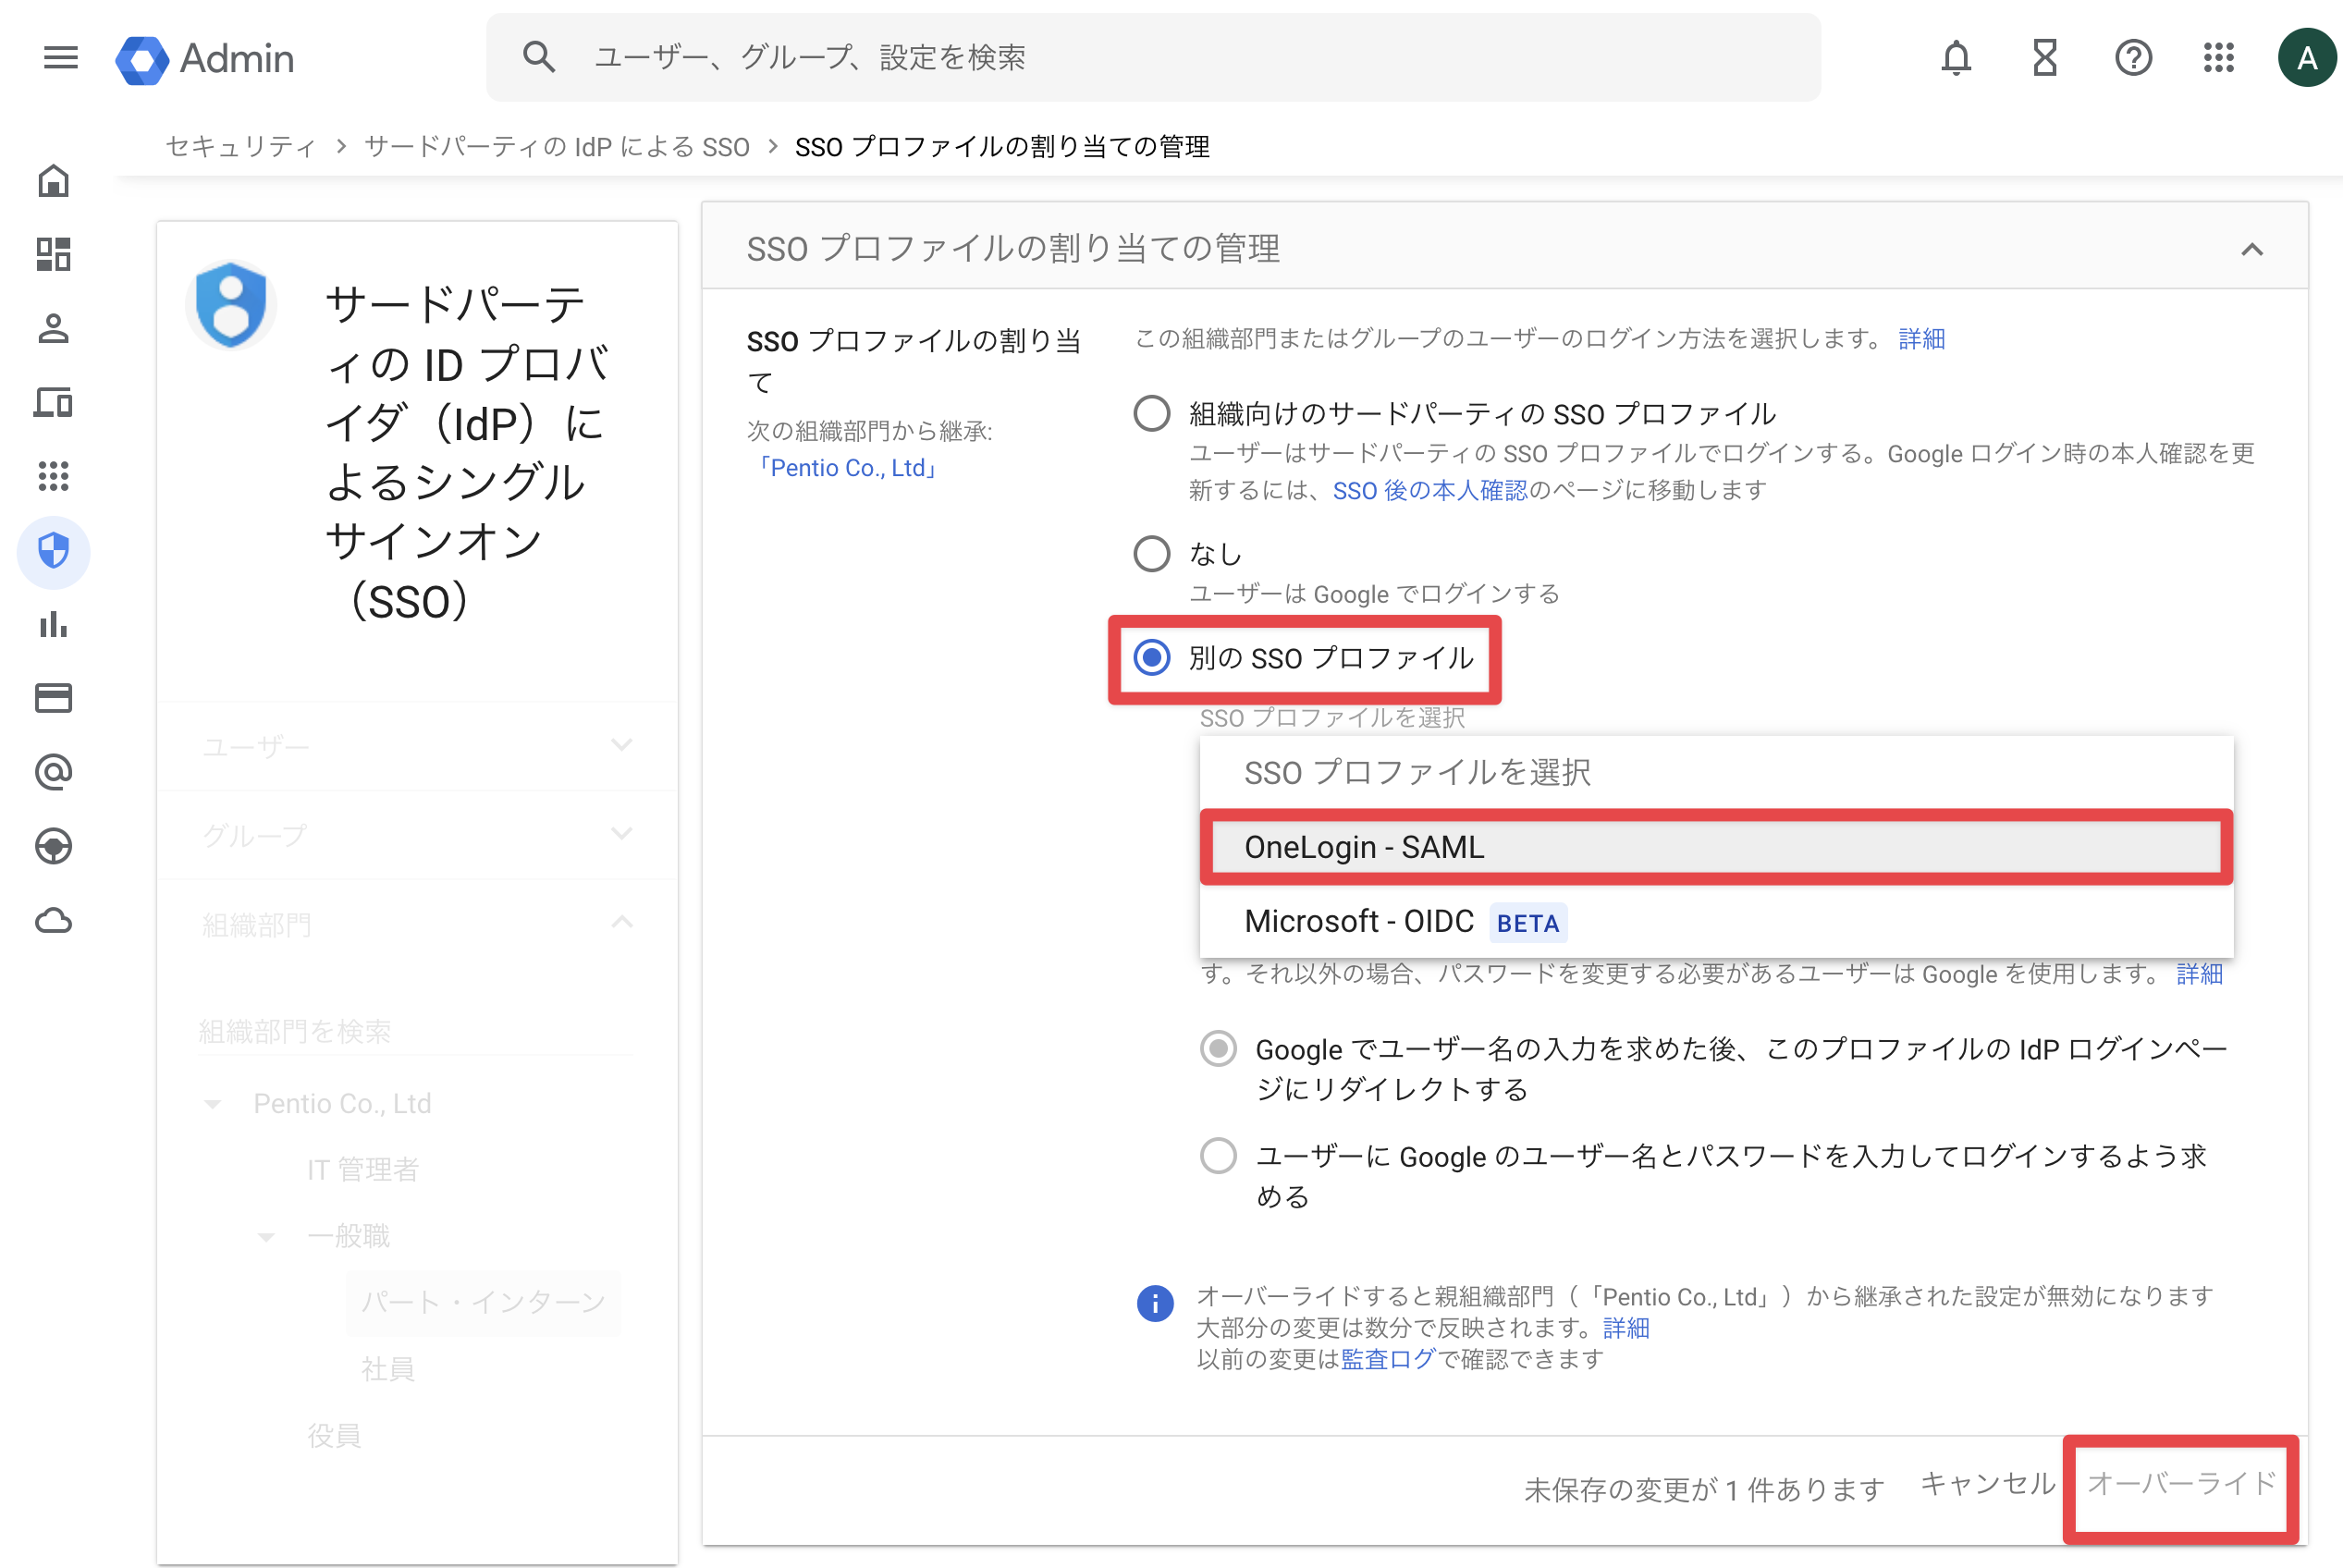Open SSO 後の本人確認 link
Image resolution: width=2343 pixels, height=1568 pixels.
(1430, 490)
